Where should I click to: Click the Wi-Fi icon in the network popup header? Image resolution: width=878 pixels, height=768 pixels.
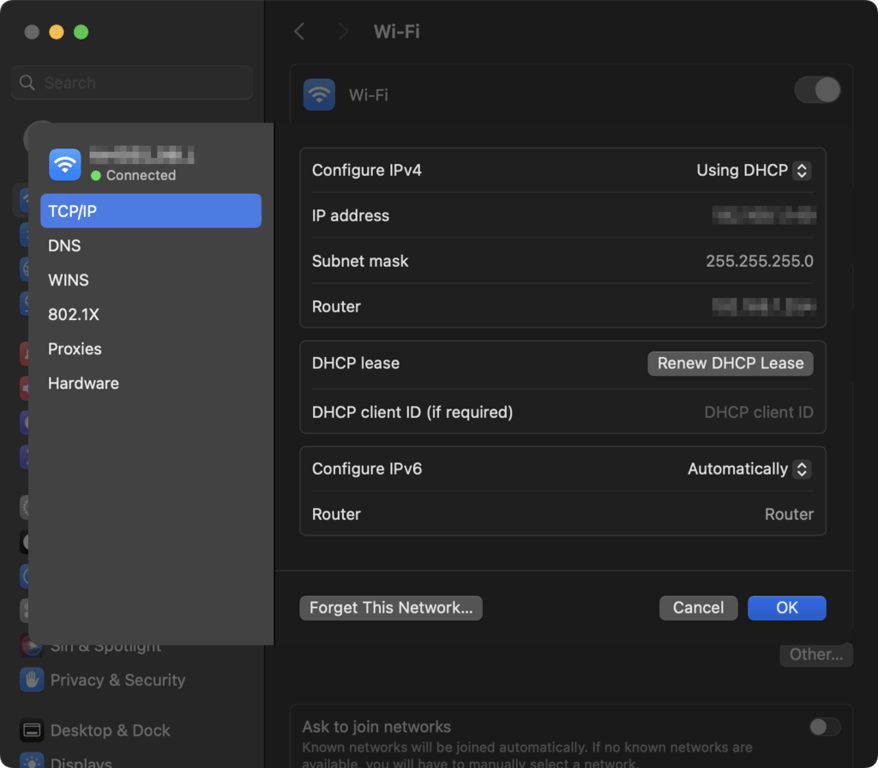pos(64,163)
